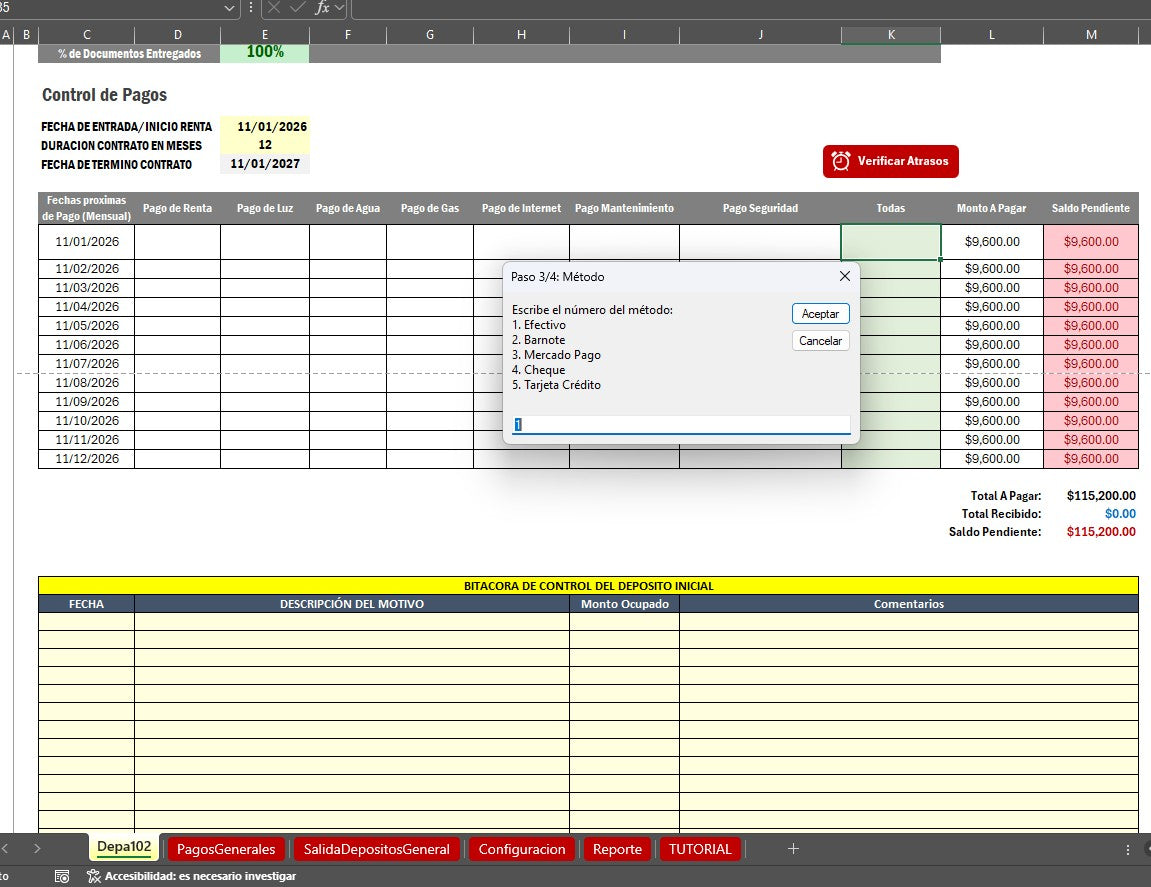This screenshot has width=1151, height=887.
Task: Select the highlighted Todas cell
Action: [x=890, y=241]
